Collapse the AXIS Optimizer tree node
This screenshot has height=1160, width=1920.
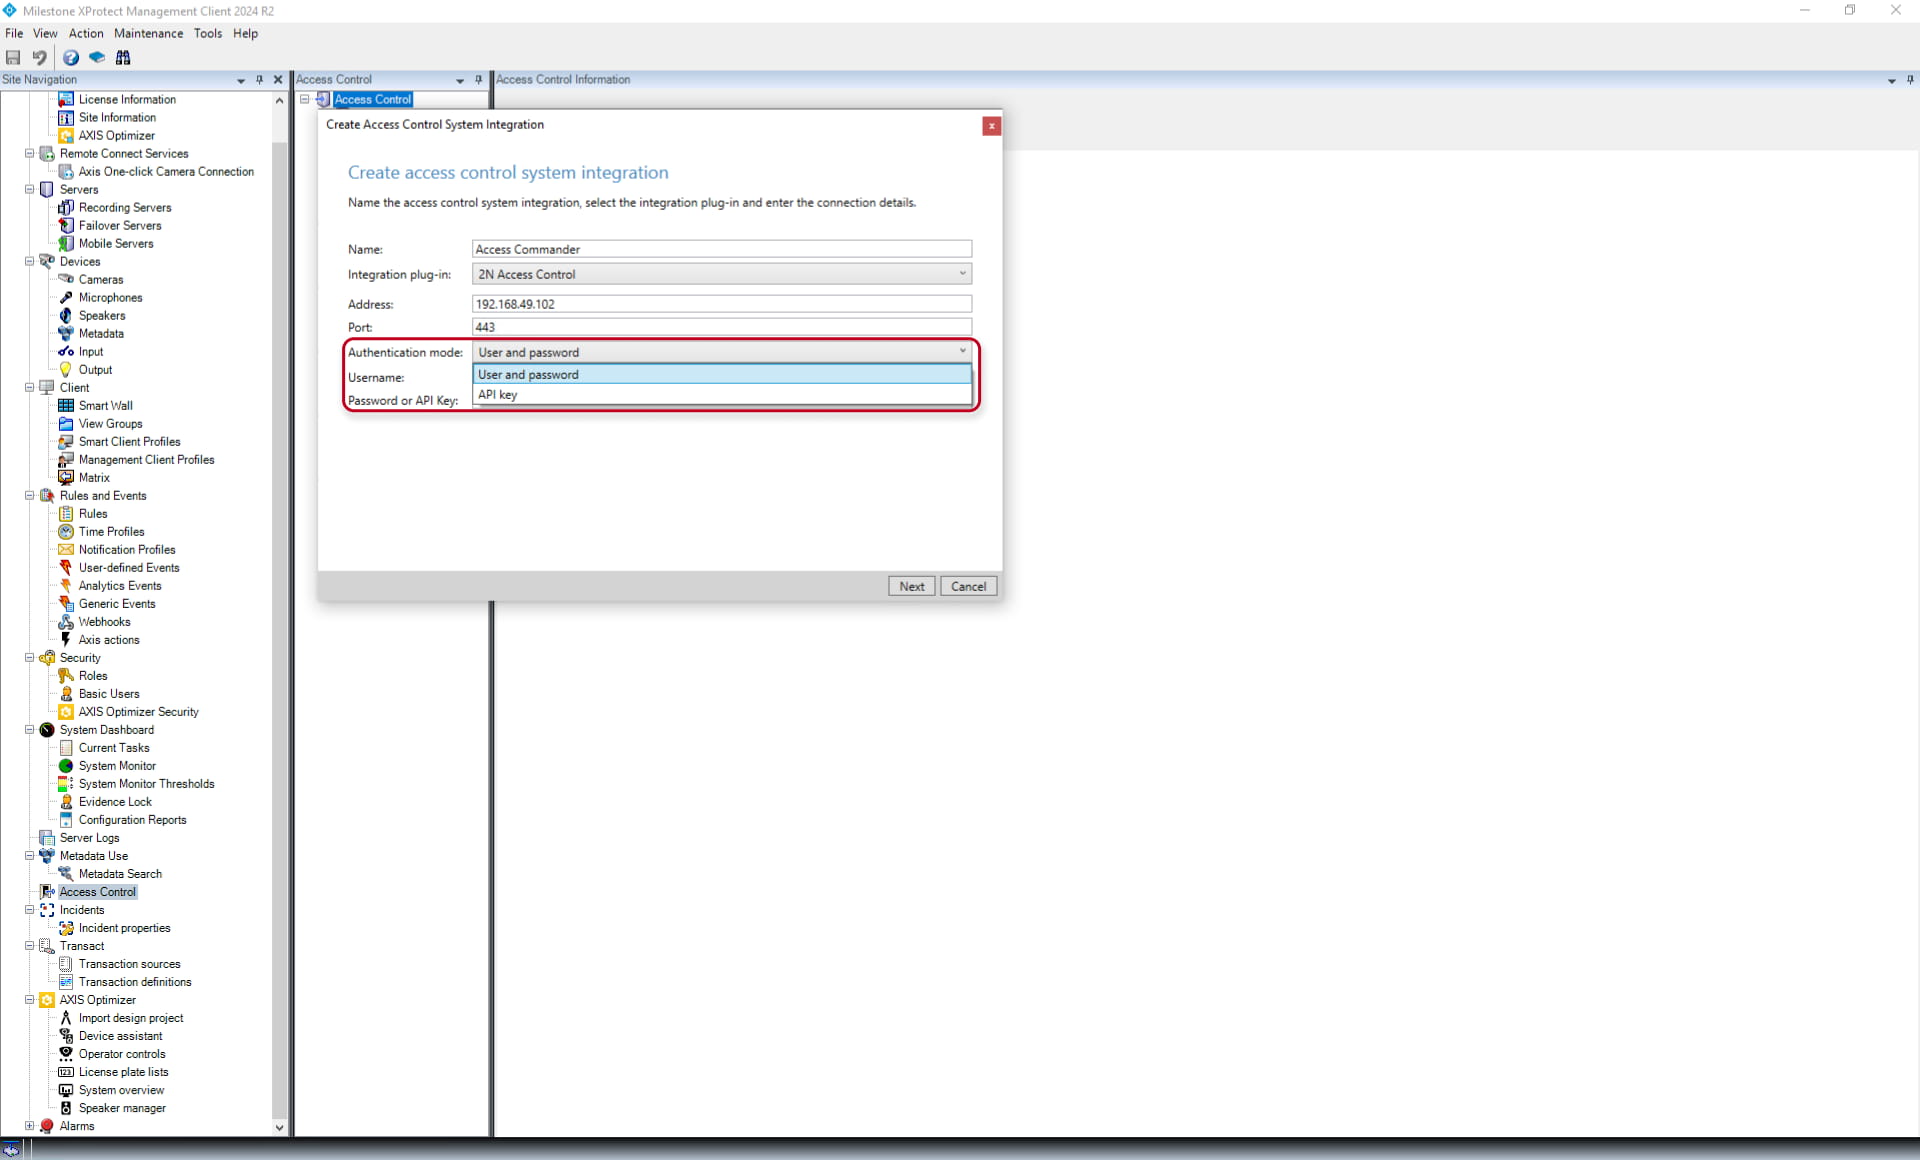(29, 999)
